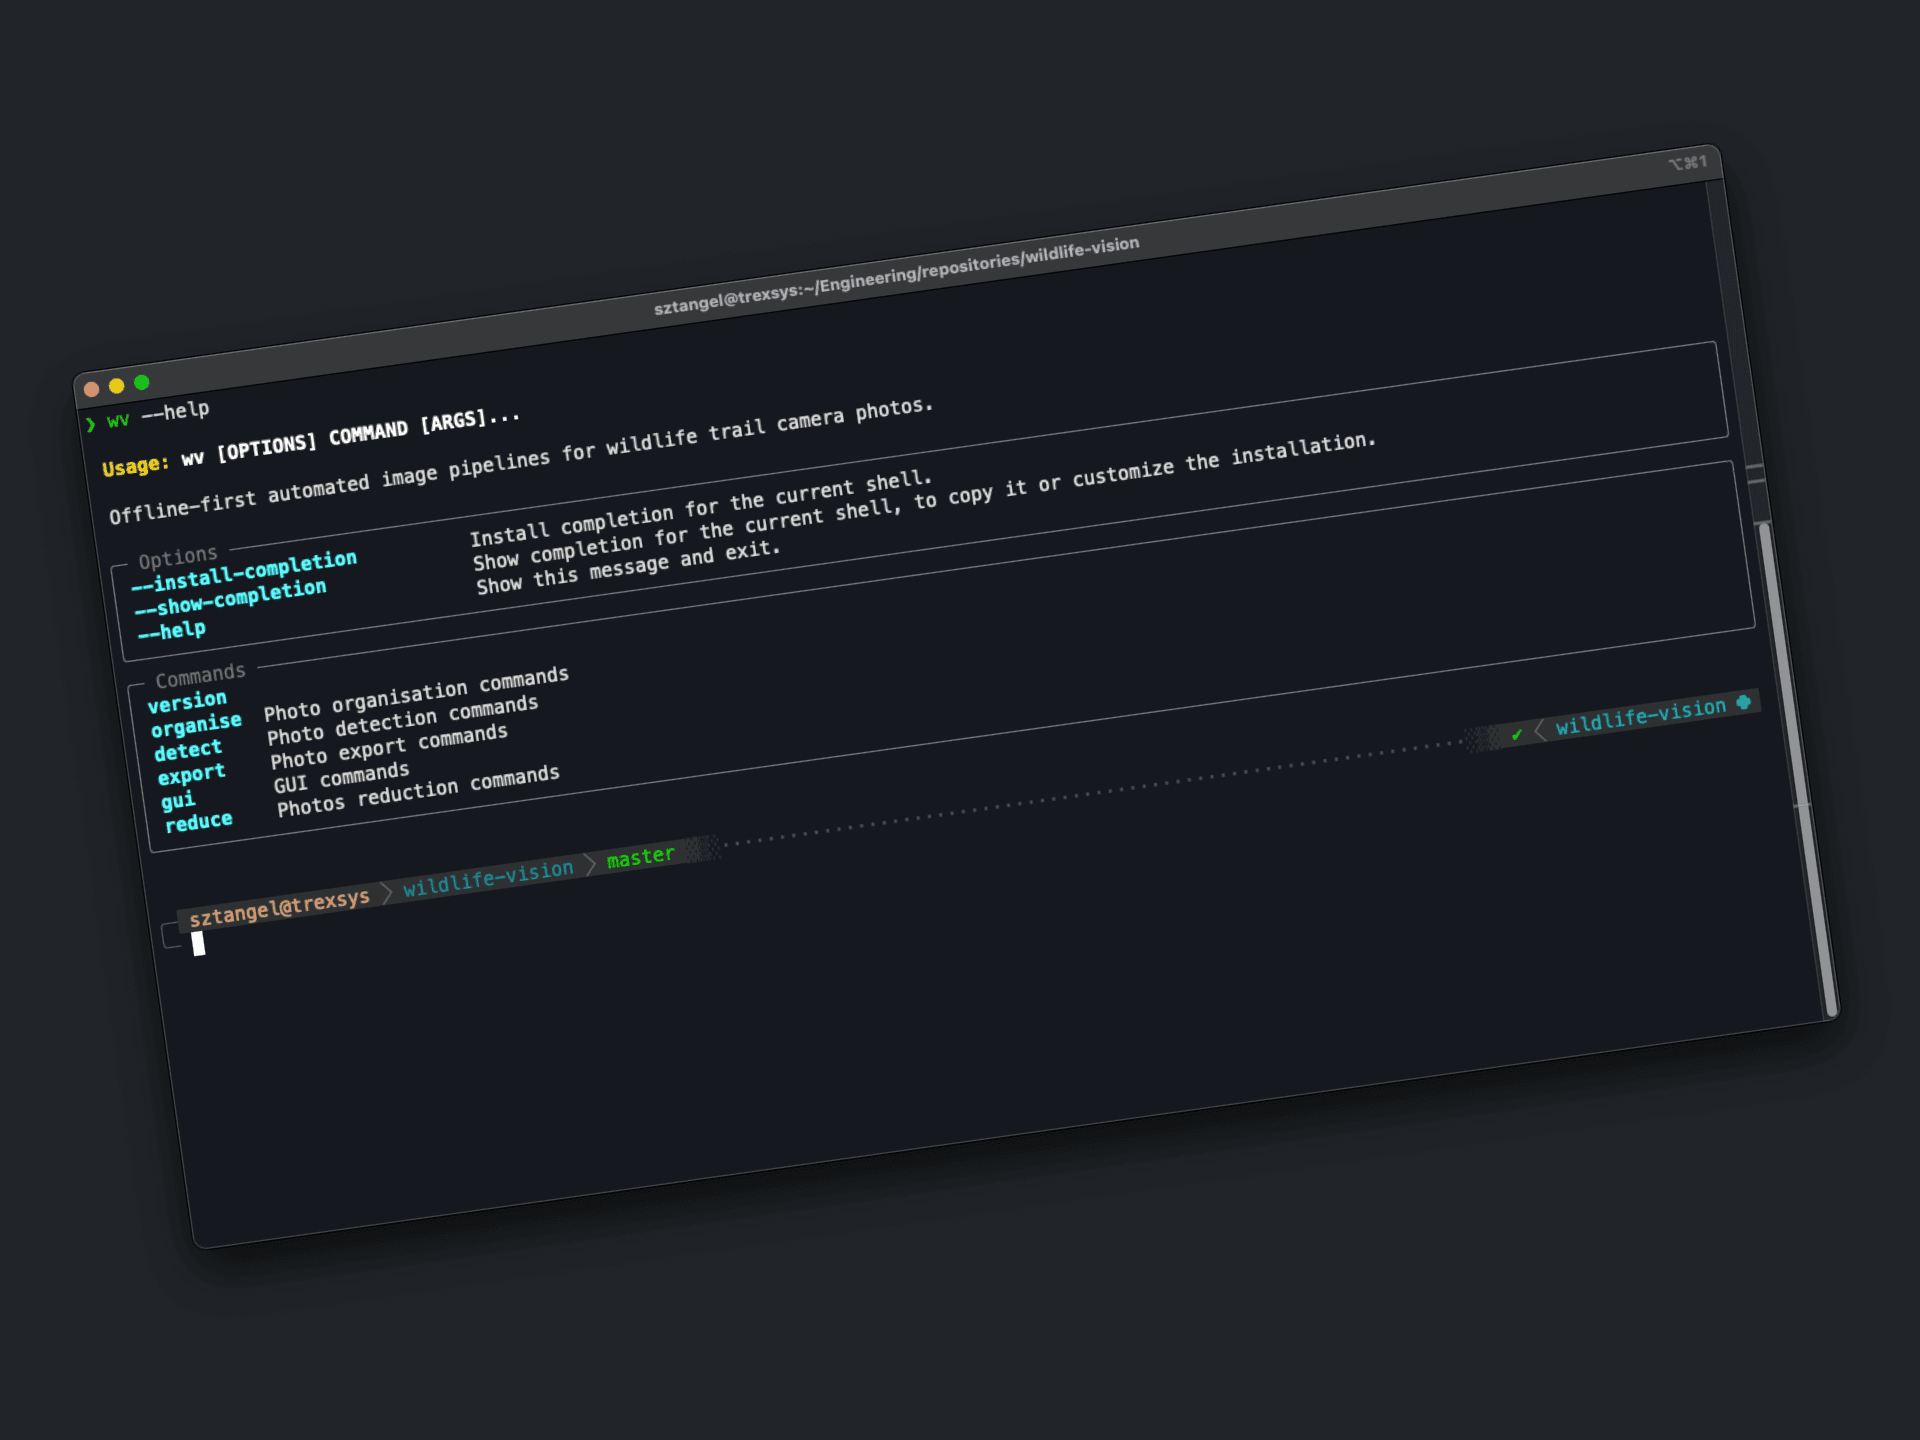This screenshot has width=1920, height=1440.
Task: Click the '--install-completion' option text
Action: pyautogui.click(x=244, y=571)
